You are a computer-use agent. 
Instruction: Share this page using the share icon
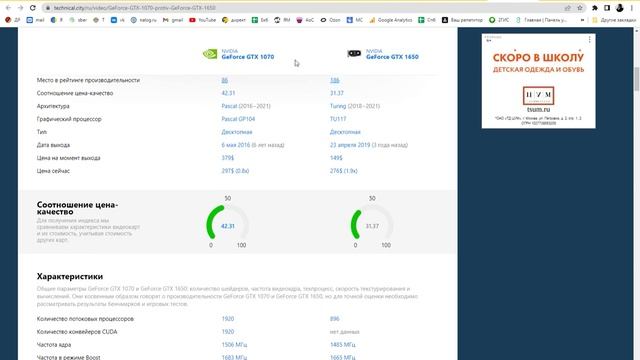coord(568,8)
